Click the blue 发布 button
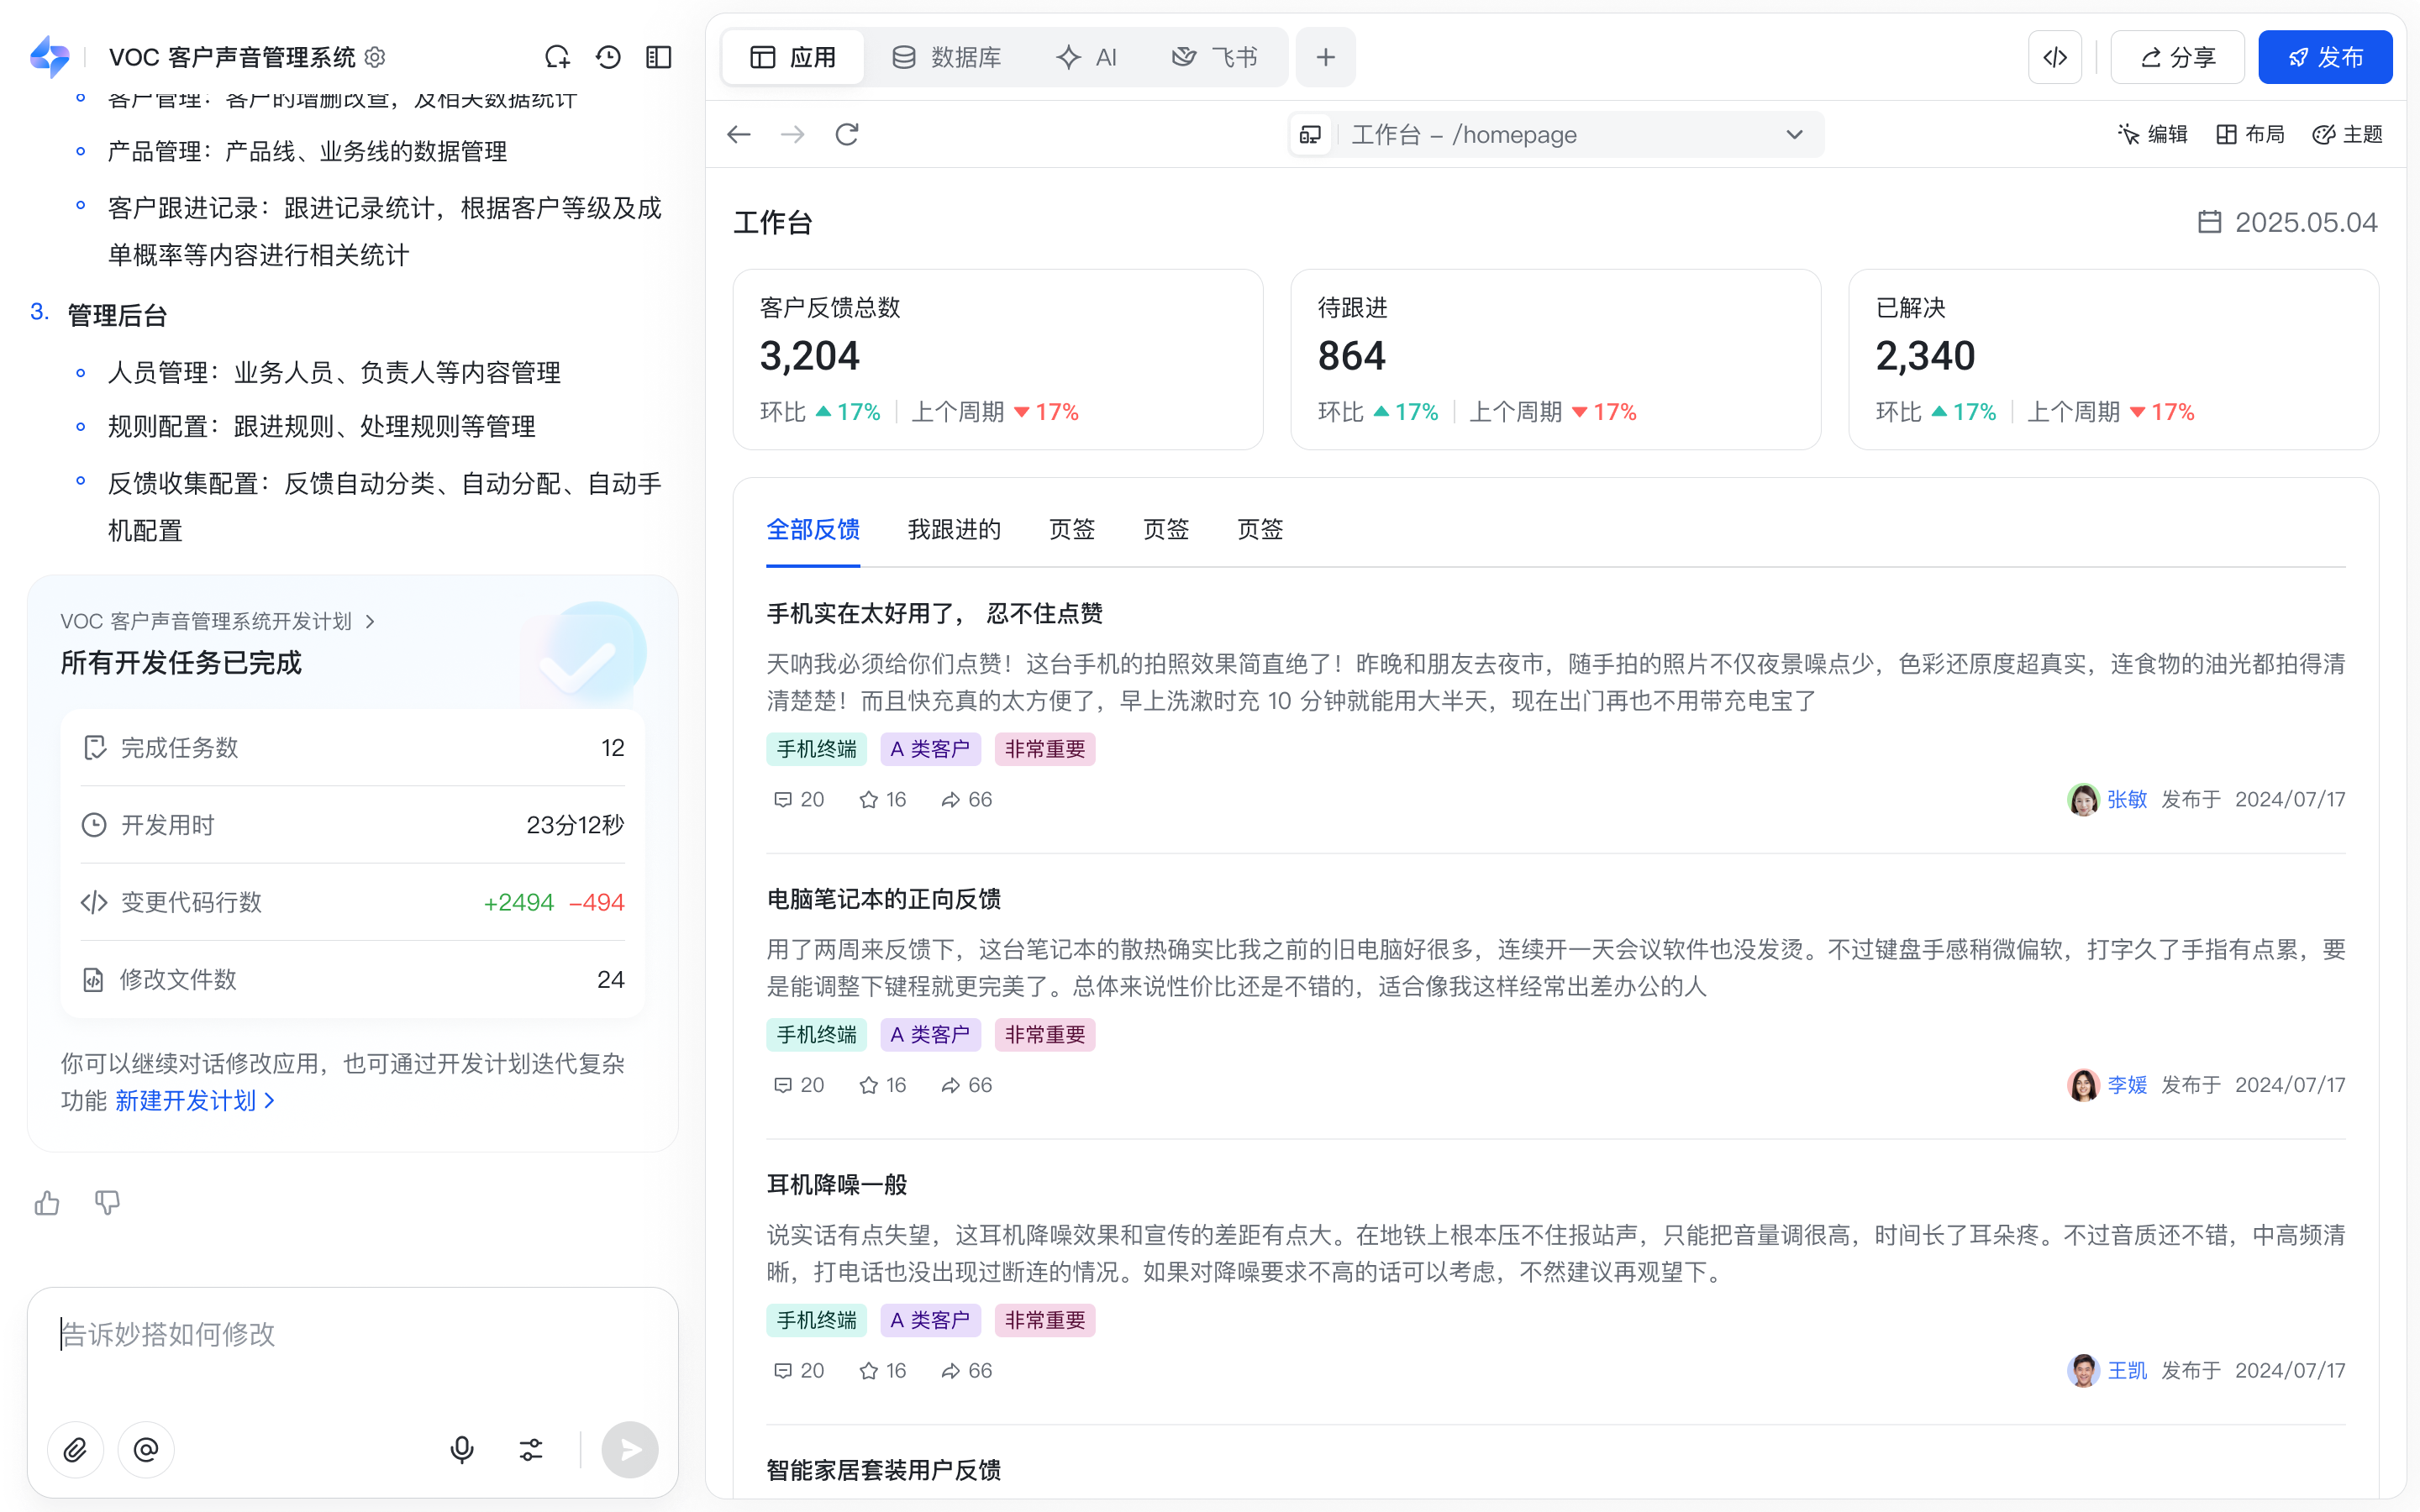The width and height of the screenshot is (2420, 1512). tap(2324, 57)
